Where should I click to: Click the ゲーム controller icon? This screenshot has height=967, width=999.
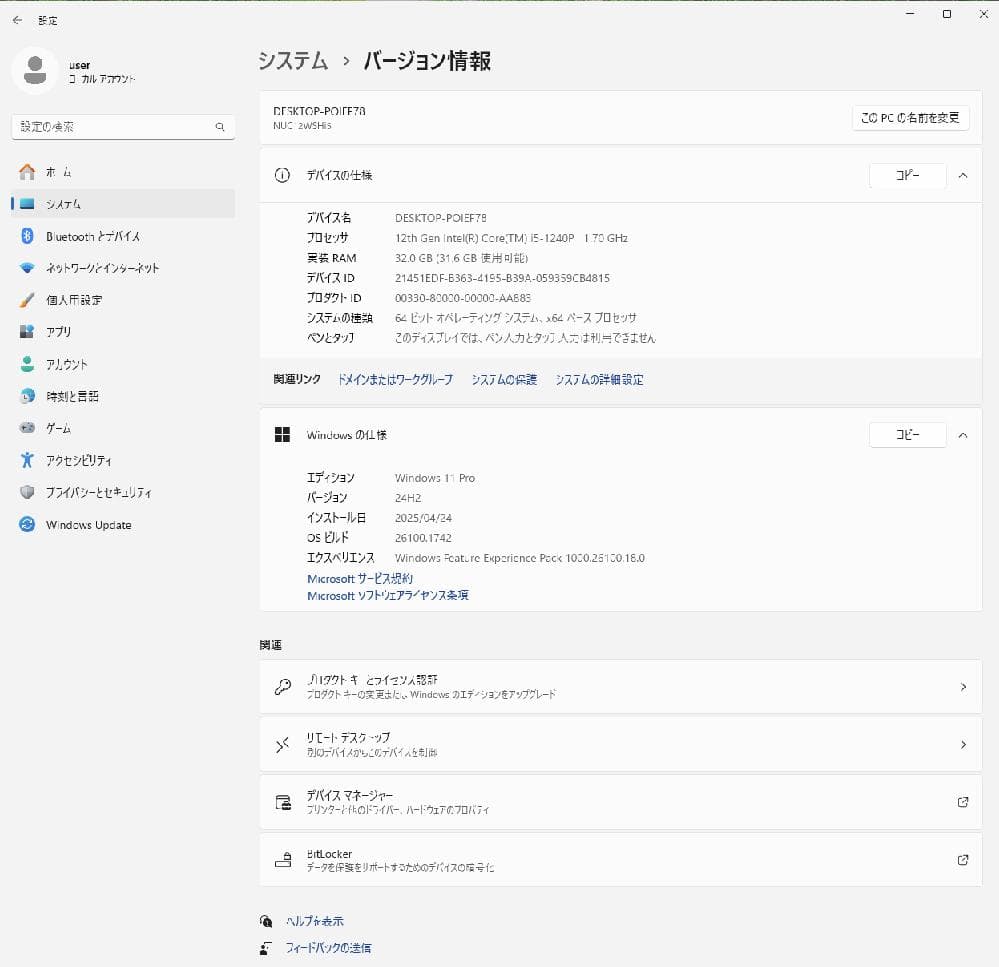(x=27, y=428)
